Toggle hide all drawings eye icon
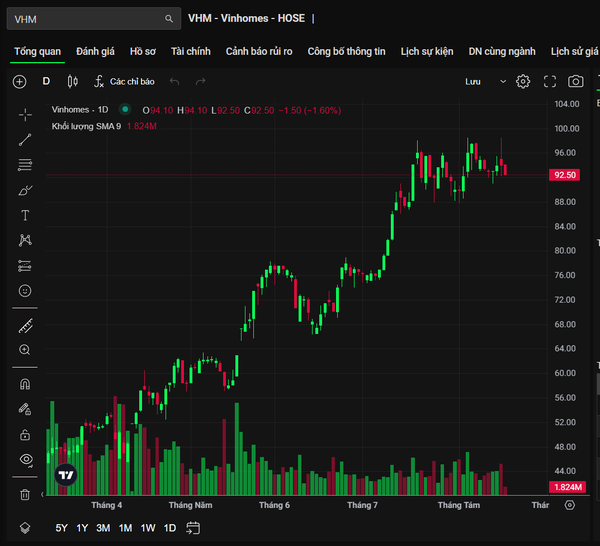 pos(26,460)
